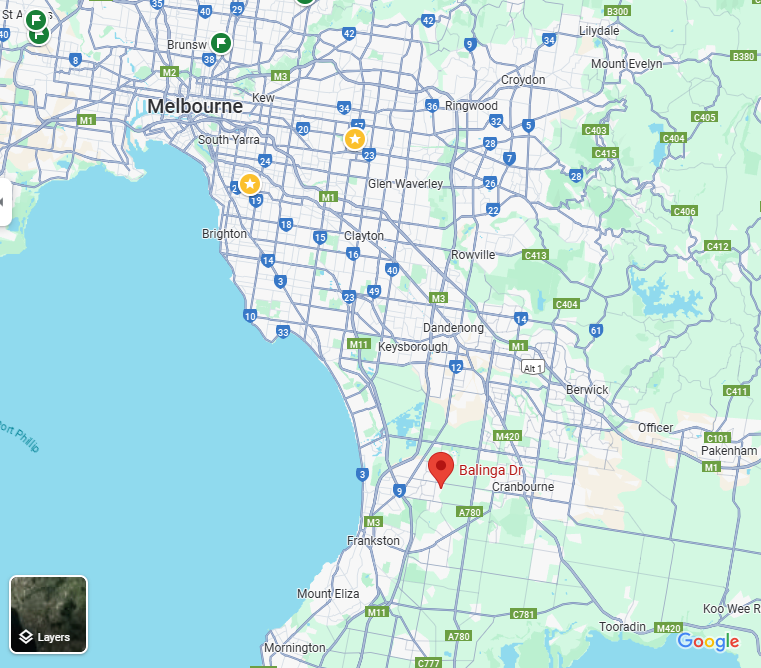Click the C412 road shield
Viewport: 761px width, 668px height.
pyautogui.click(x=717, y=246)
